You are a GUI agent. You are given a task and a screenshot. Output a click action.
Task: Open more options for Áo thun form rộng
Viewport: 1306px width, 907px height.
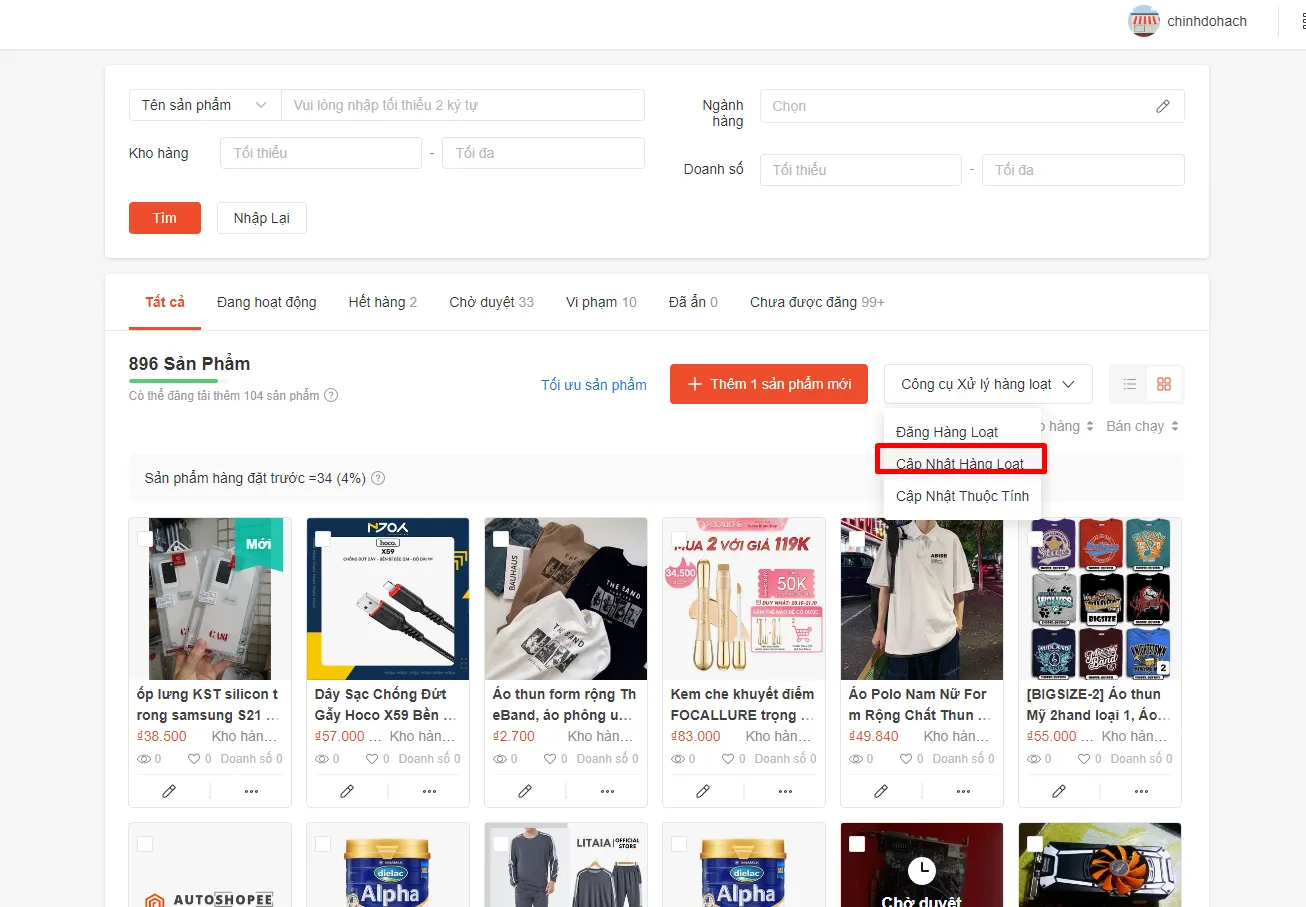point(607,791)
